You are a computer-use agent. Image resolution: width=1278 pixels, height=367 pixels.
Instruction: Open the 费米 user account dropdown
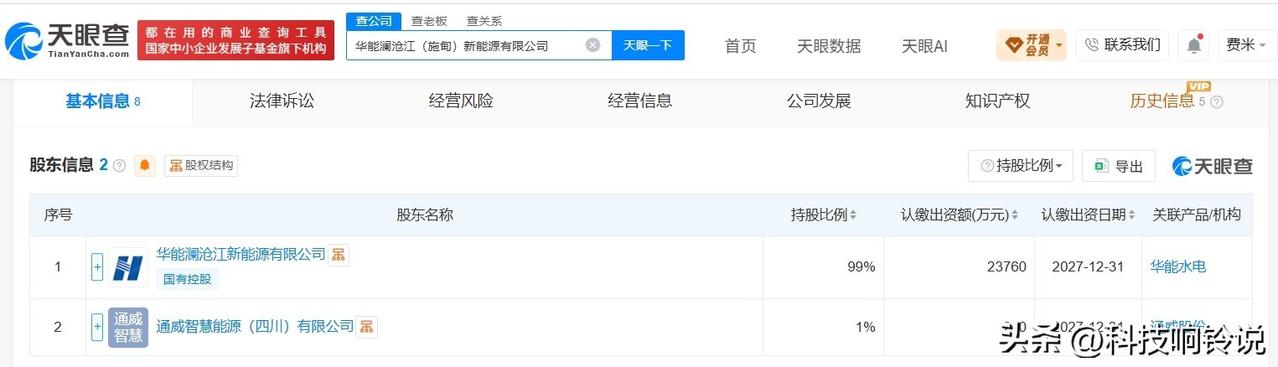point(1245,45)
